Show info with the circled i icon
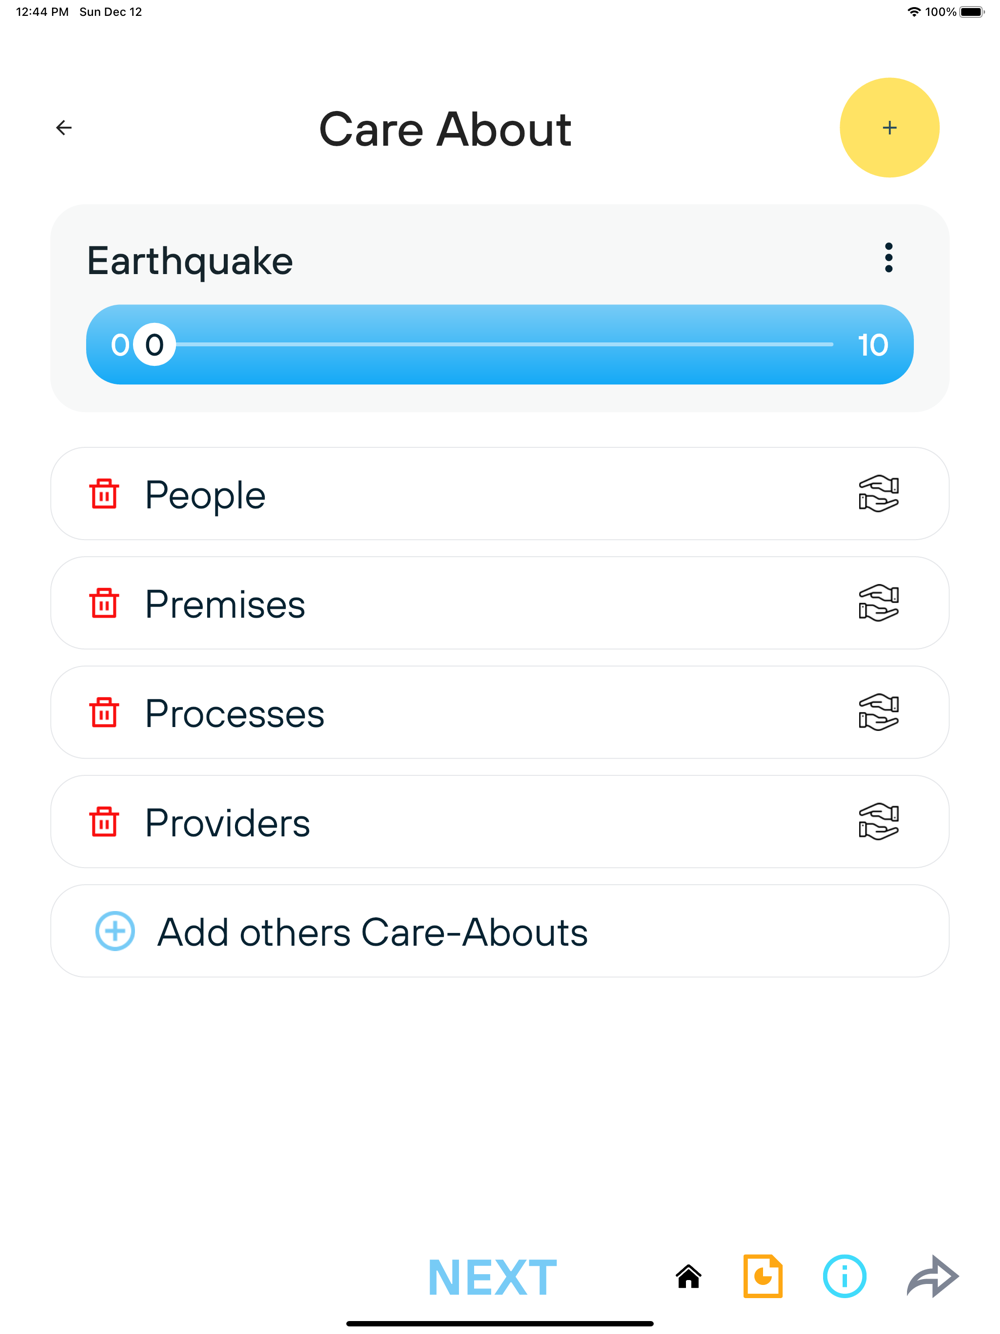The height and width of the screenshot is (1334, 1000). (x=844, y=1277)
